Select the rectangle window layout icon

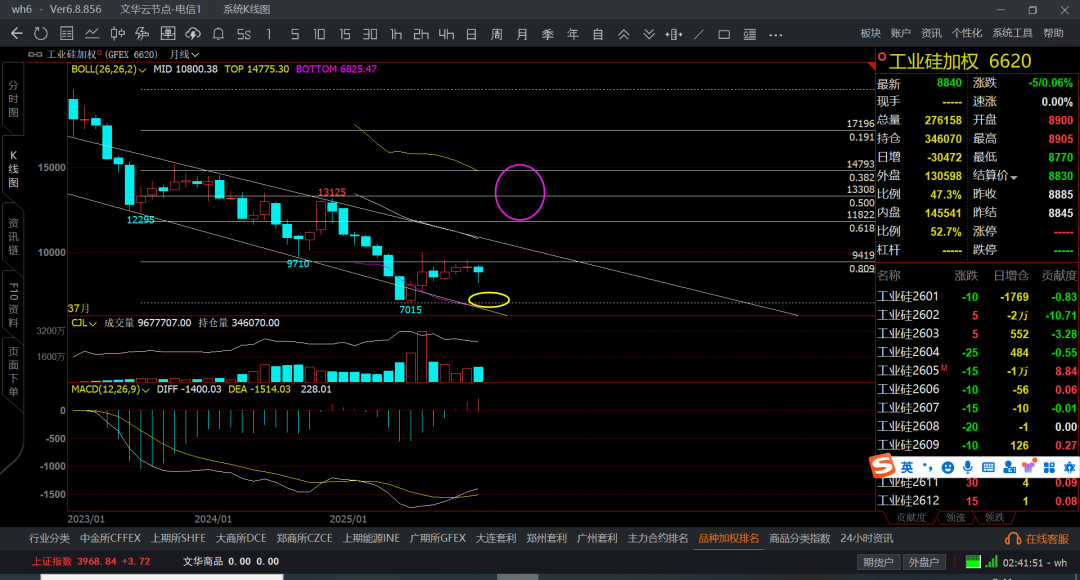724,34
